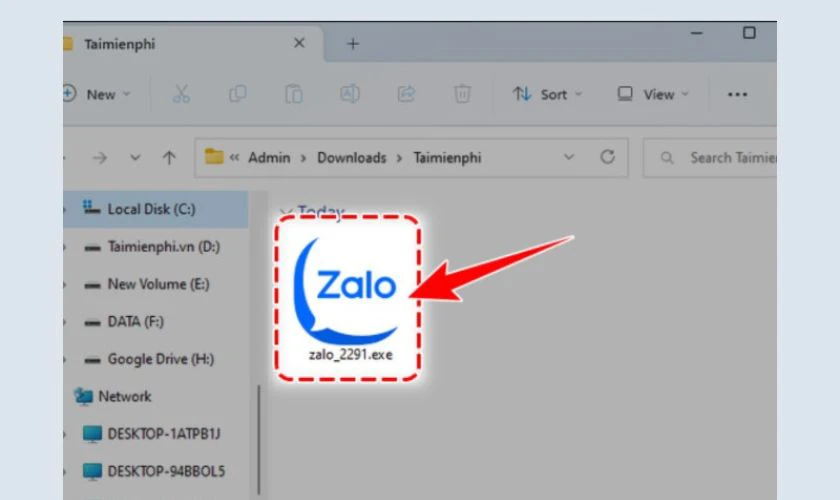Expand the address bar history chevron
This screenshot has width=840, height=500.
(569, 157)
